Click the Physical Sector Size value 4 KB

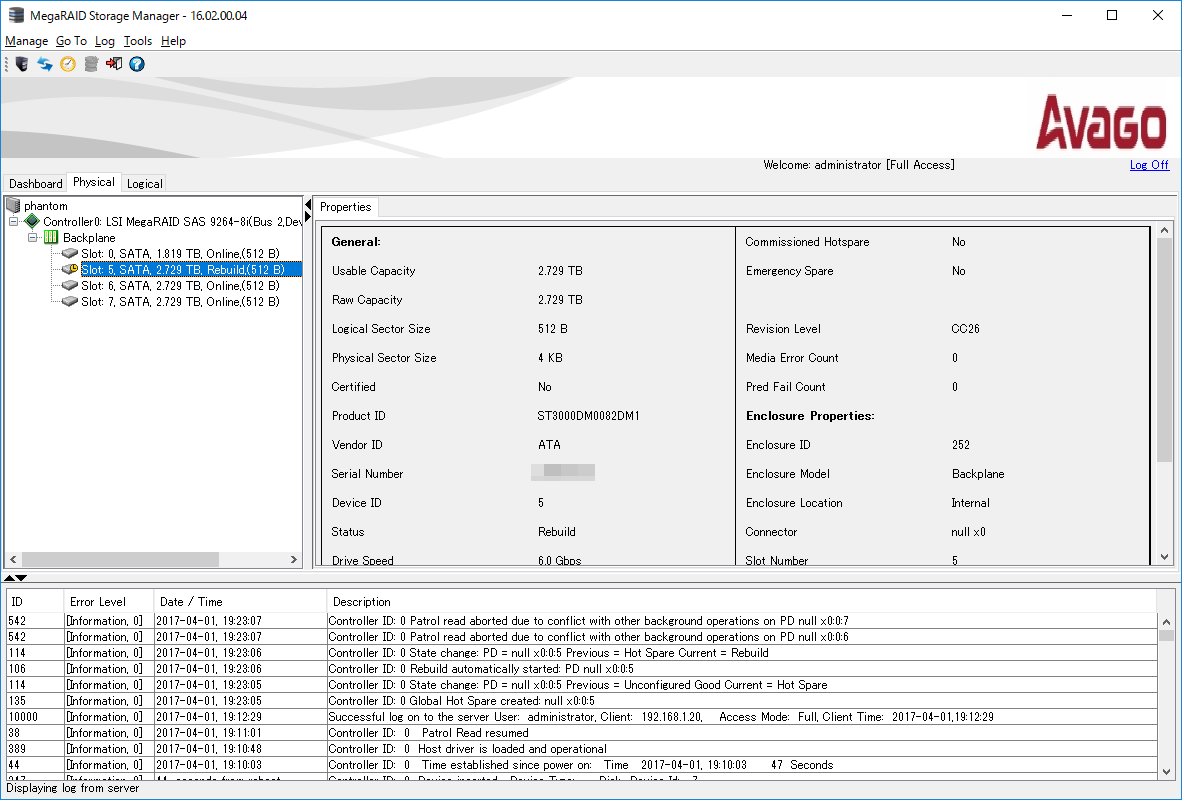(550, 357)
